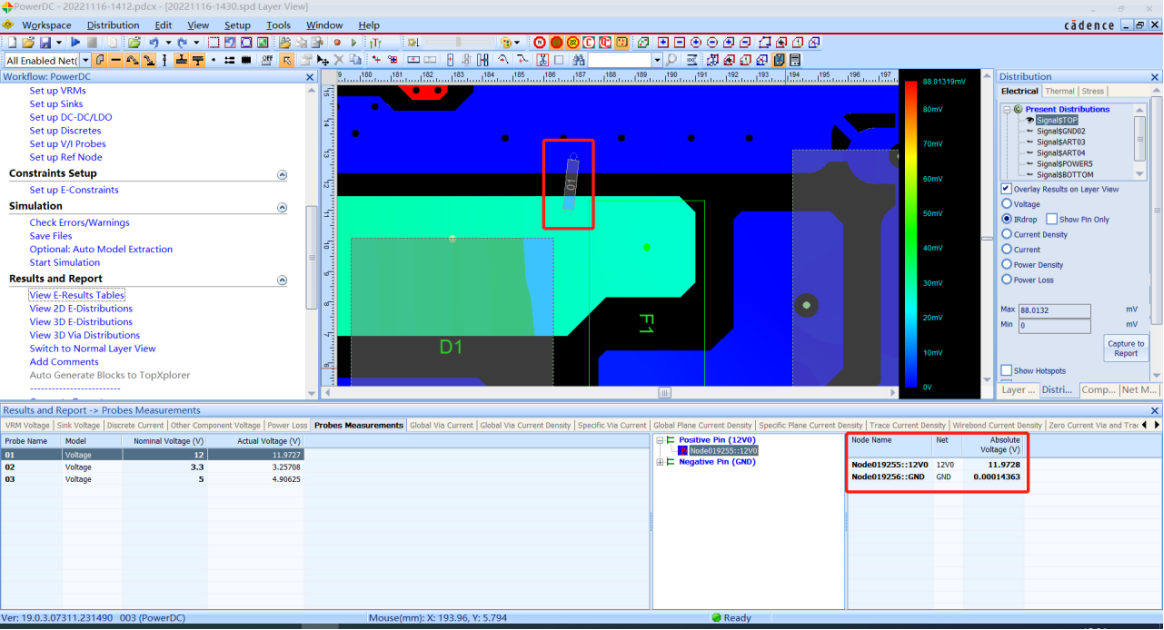Open the undo history dropdown arrow
This screenshot has width=1164, height=630.
169,42
